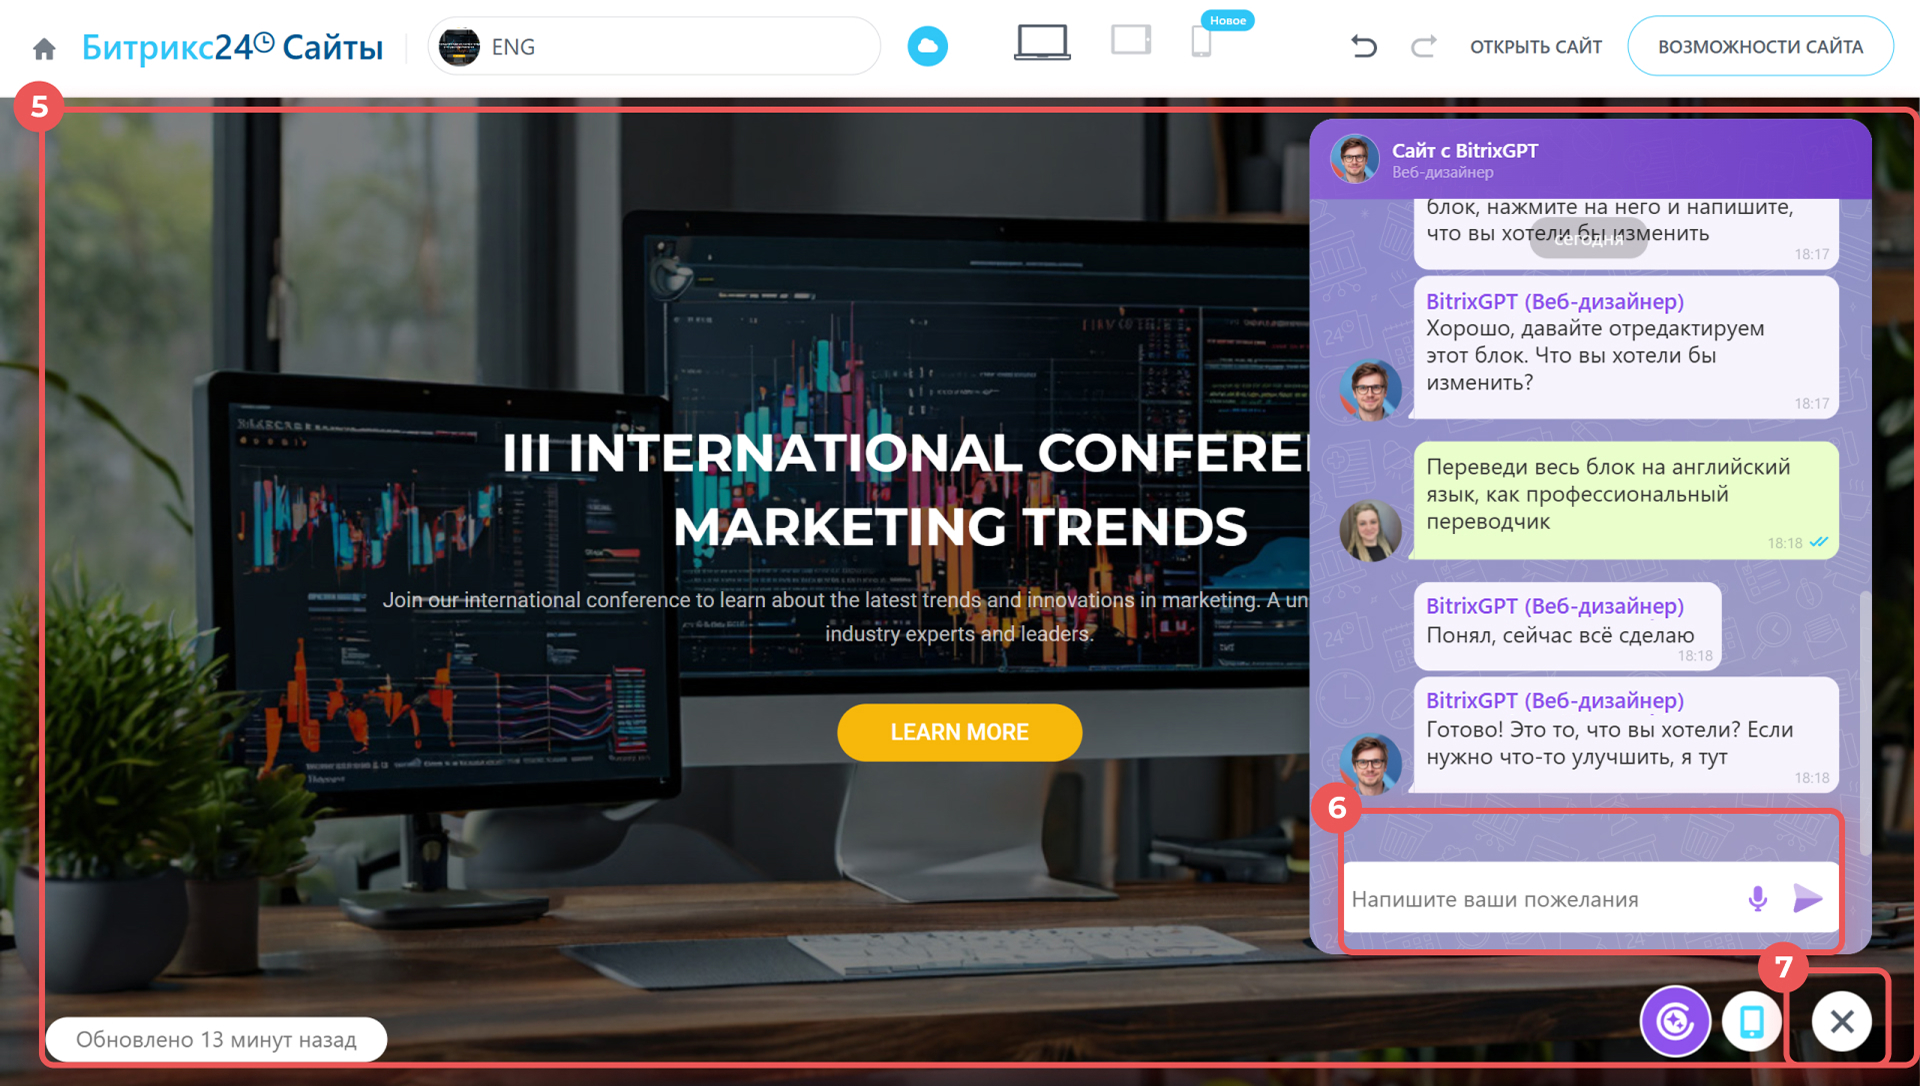Click the microphone voice input icon
1920x1086 pixels.
click(x=1757, y=898)
